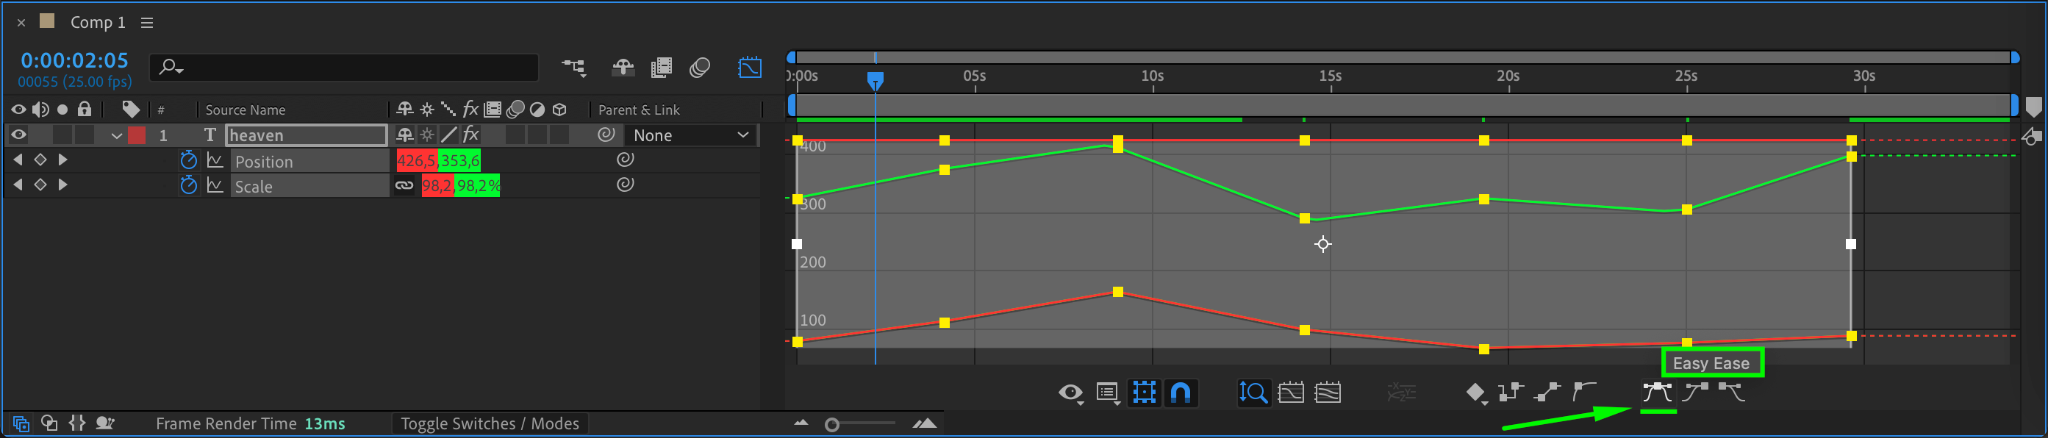Select the Position property
2048x438 pixels.
[264, 161]
